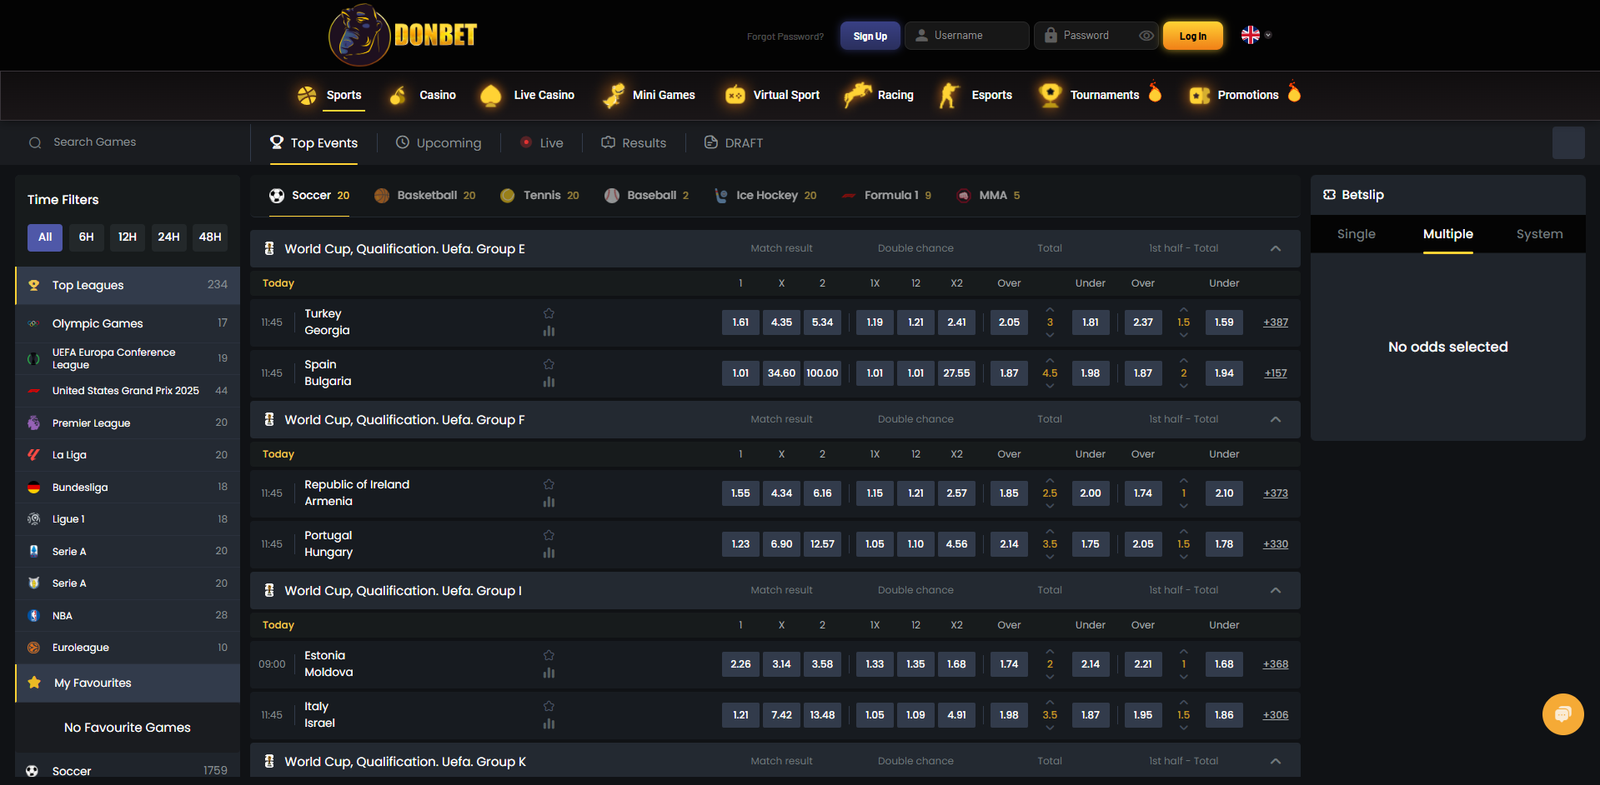Viewport: 1600px width, 785px height.
Task: Open statistics icon for Italy vs Israel
Action: (x=548, y=724)
